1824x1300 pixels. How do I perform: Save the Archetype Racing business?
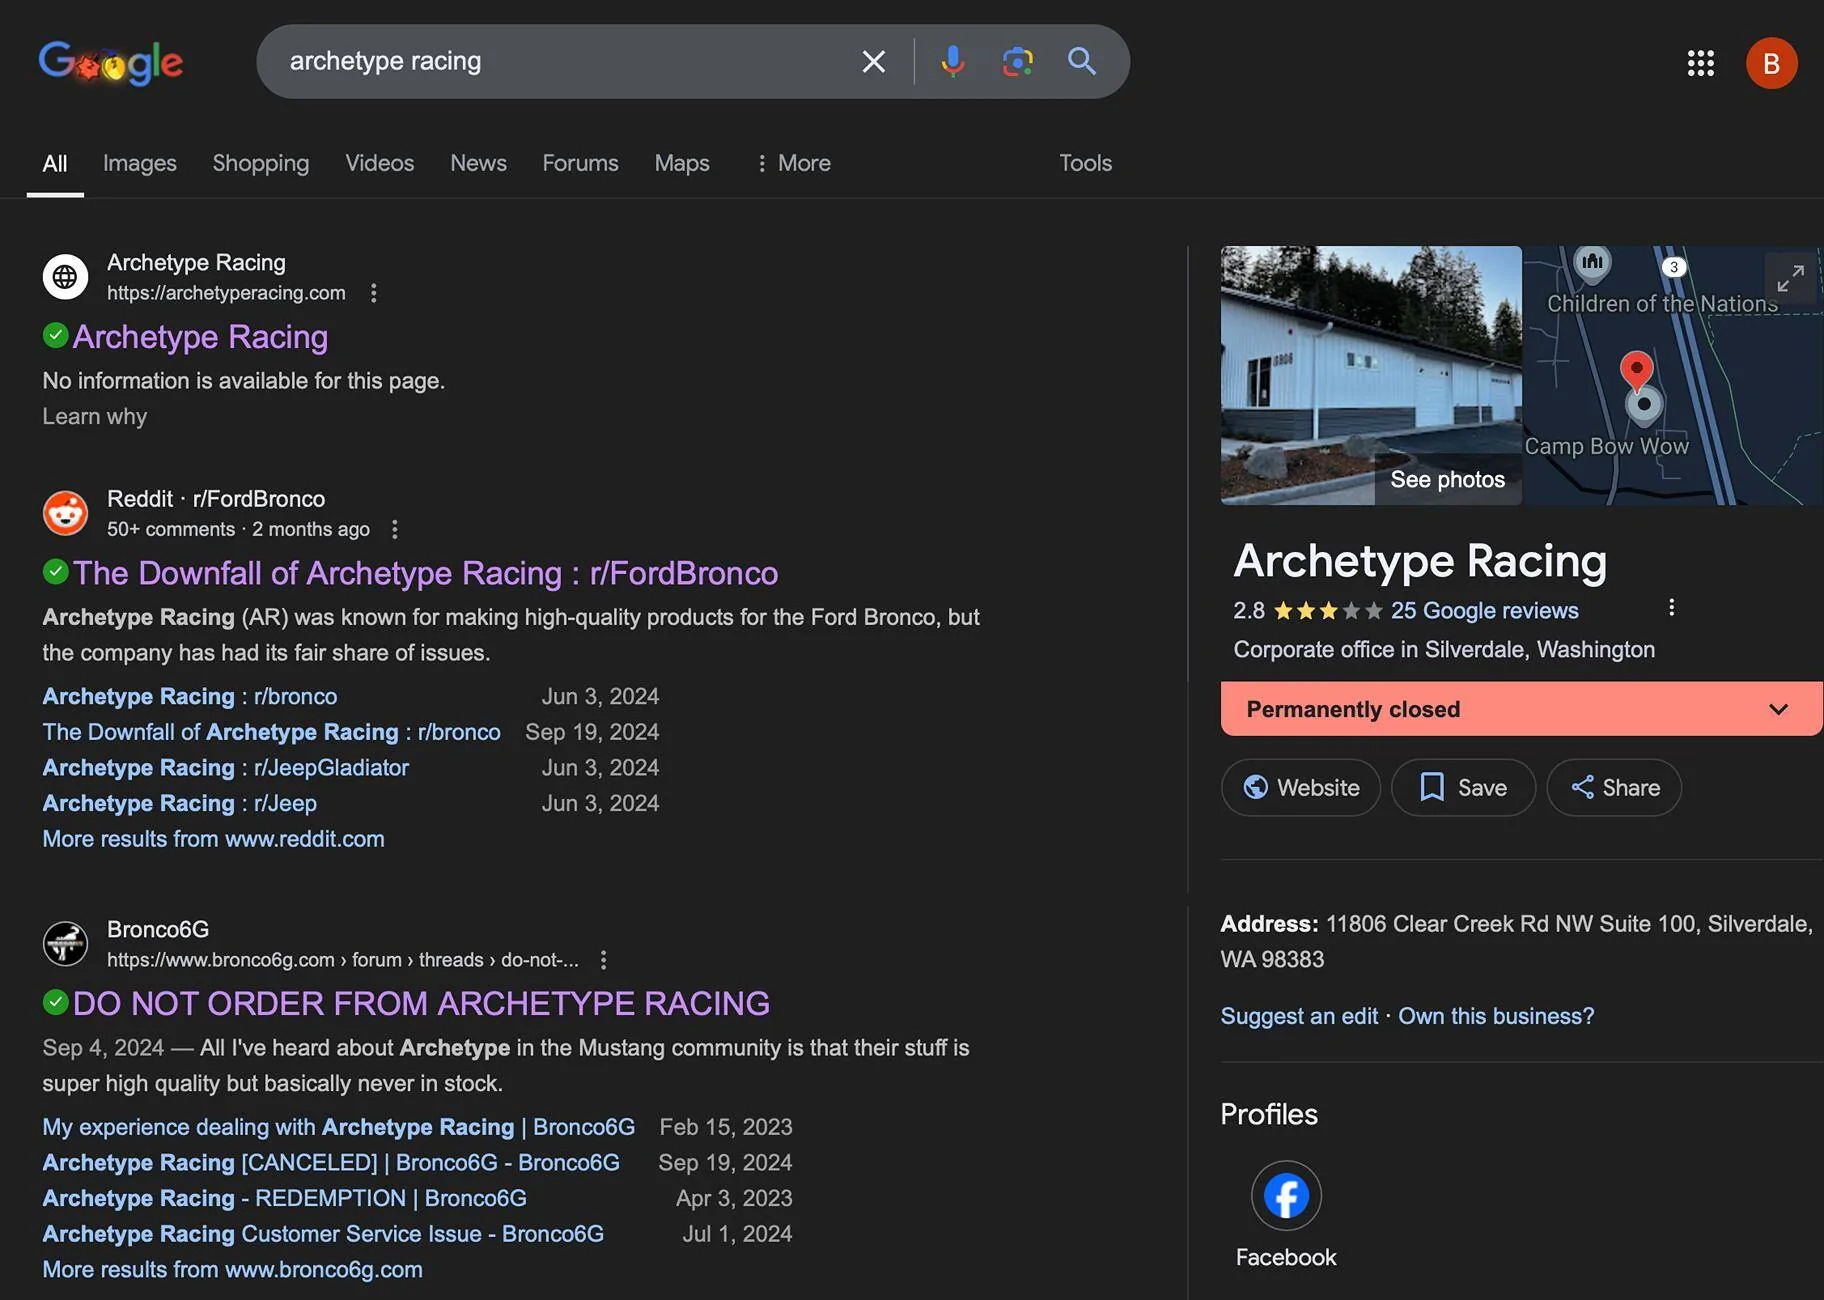1463,788
